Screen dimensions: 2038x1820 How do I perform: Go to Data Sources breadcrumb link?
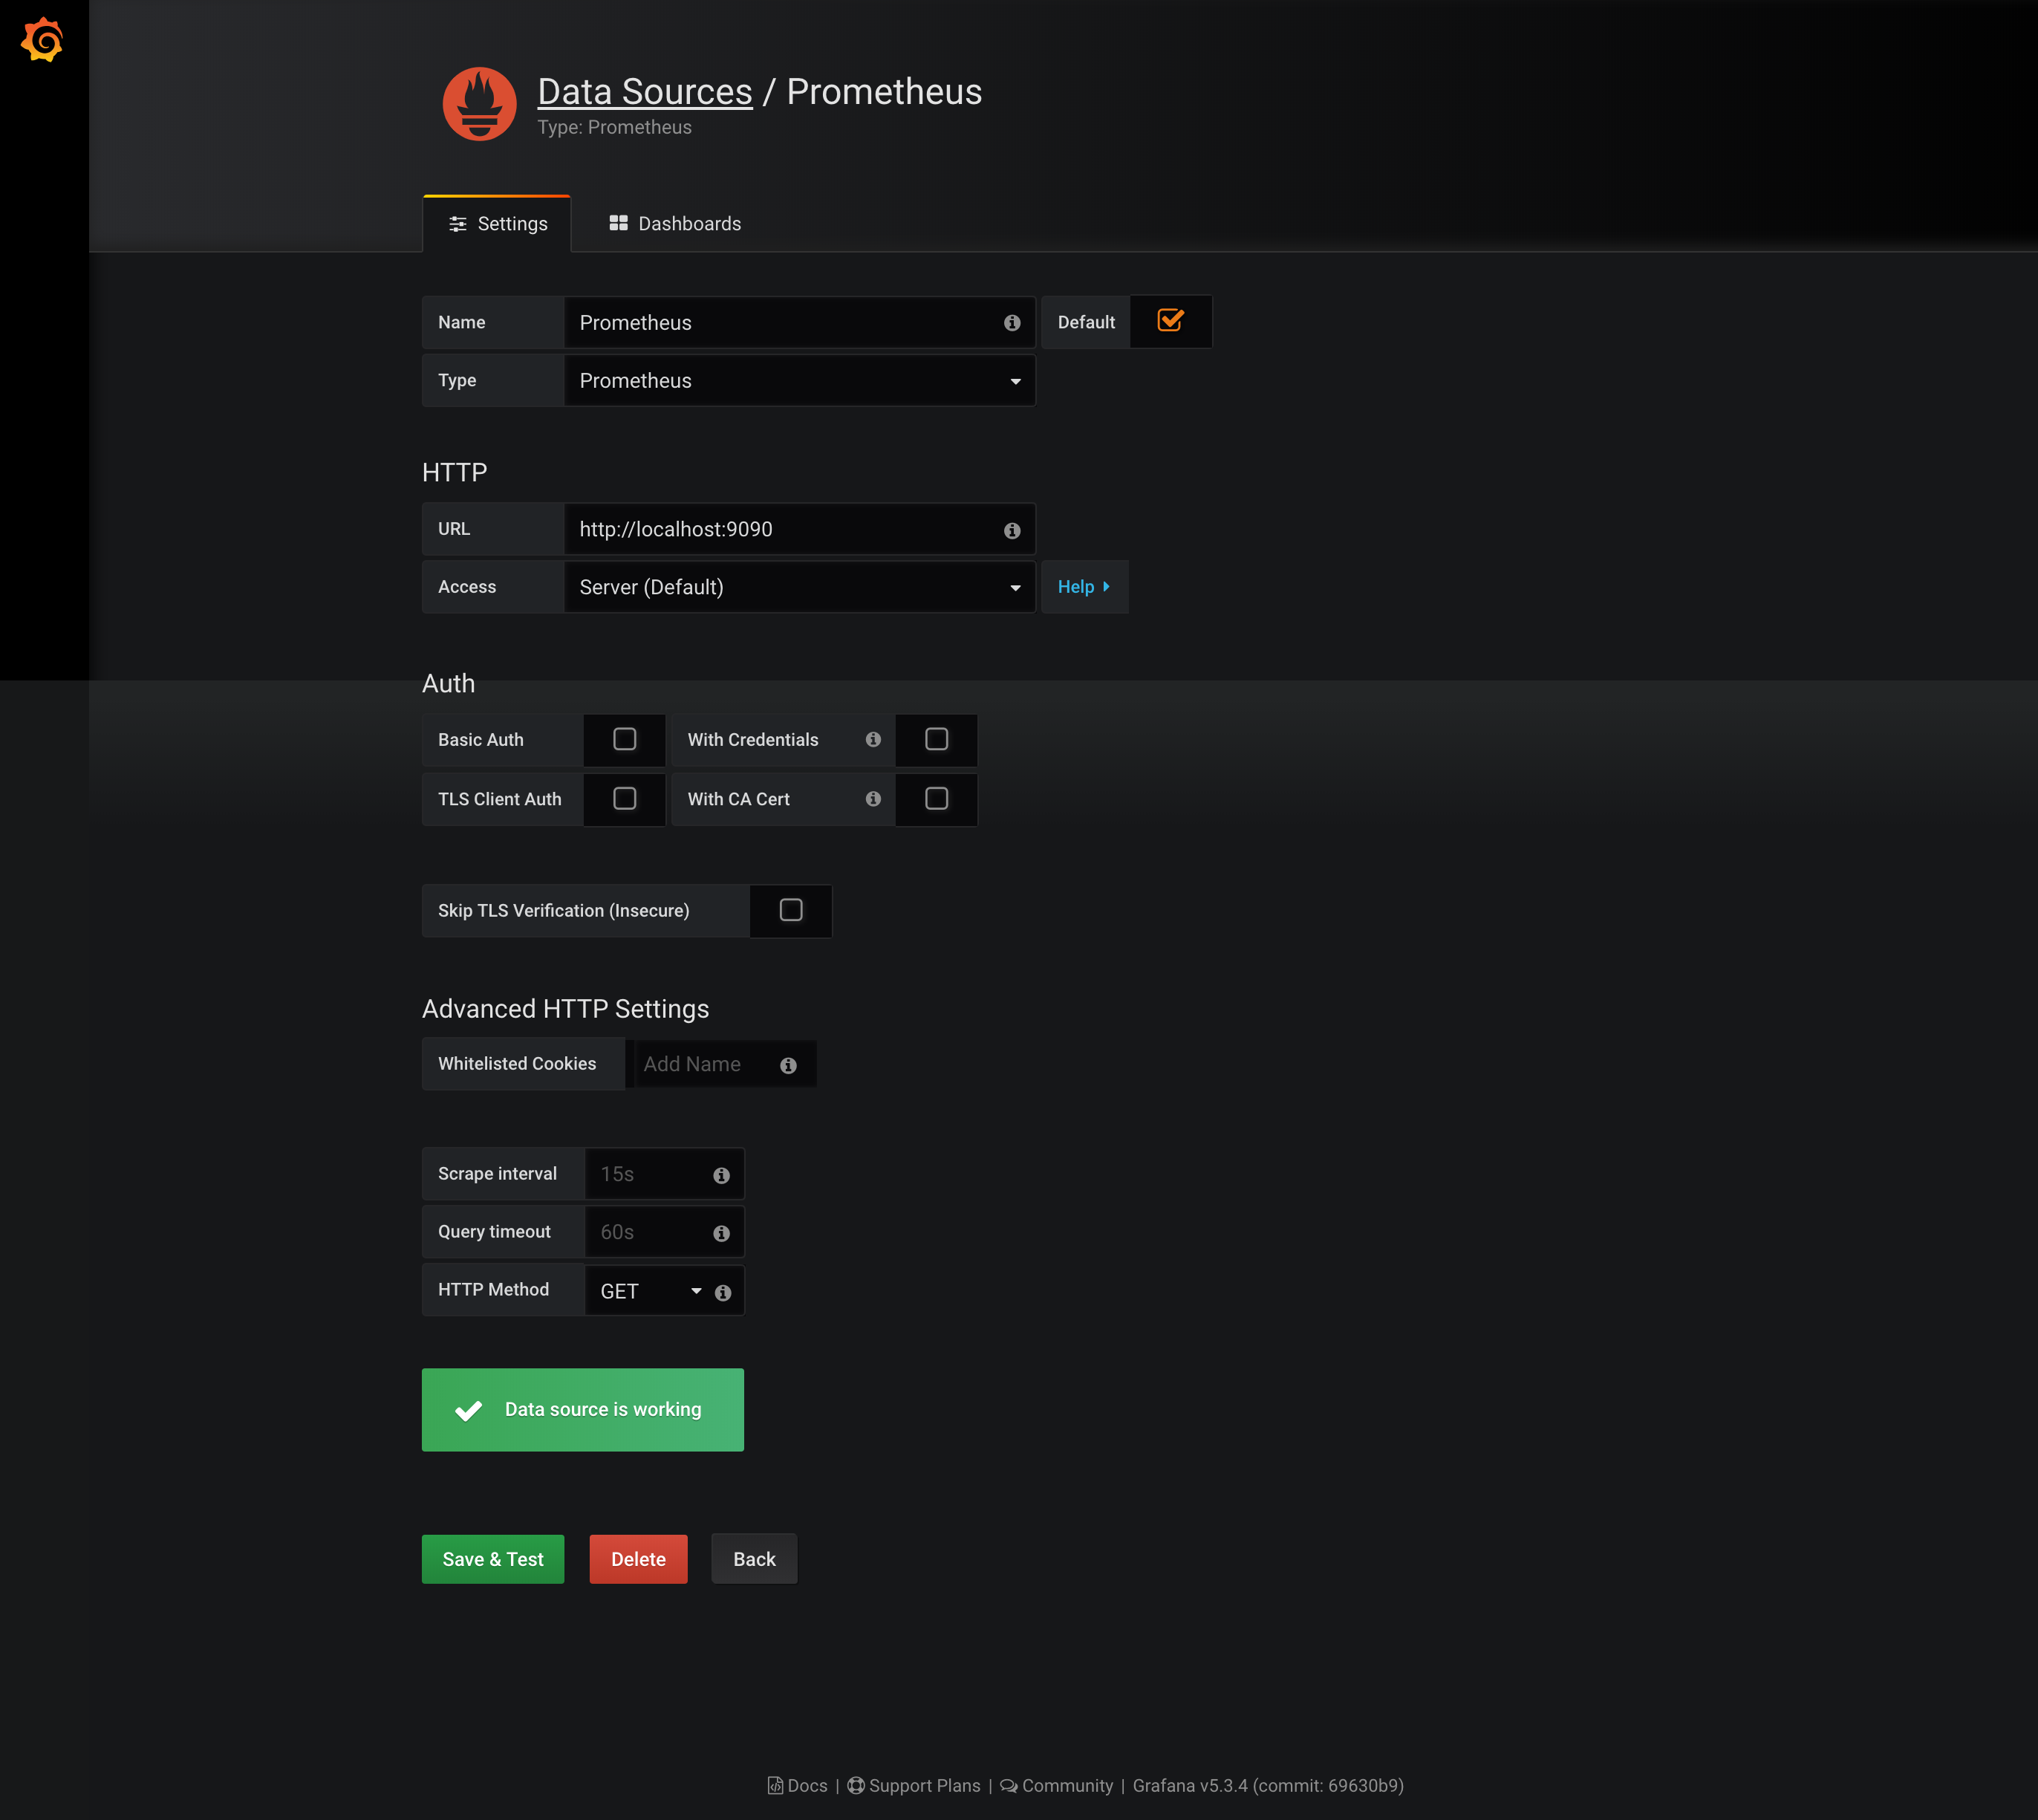click(644, 91)
